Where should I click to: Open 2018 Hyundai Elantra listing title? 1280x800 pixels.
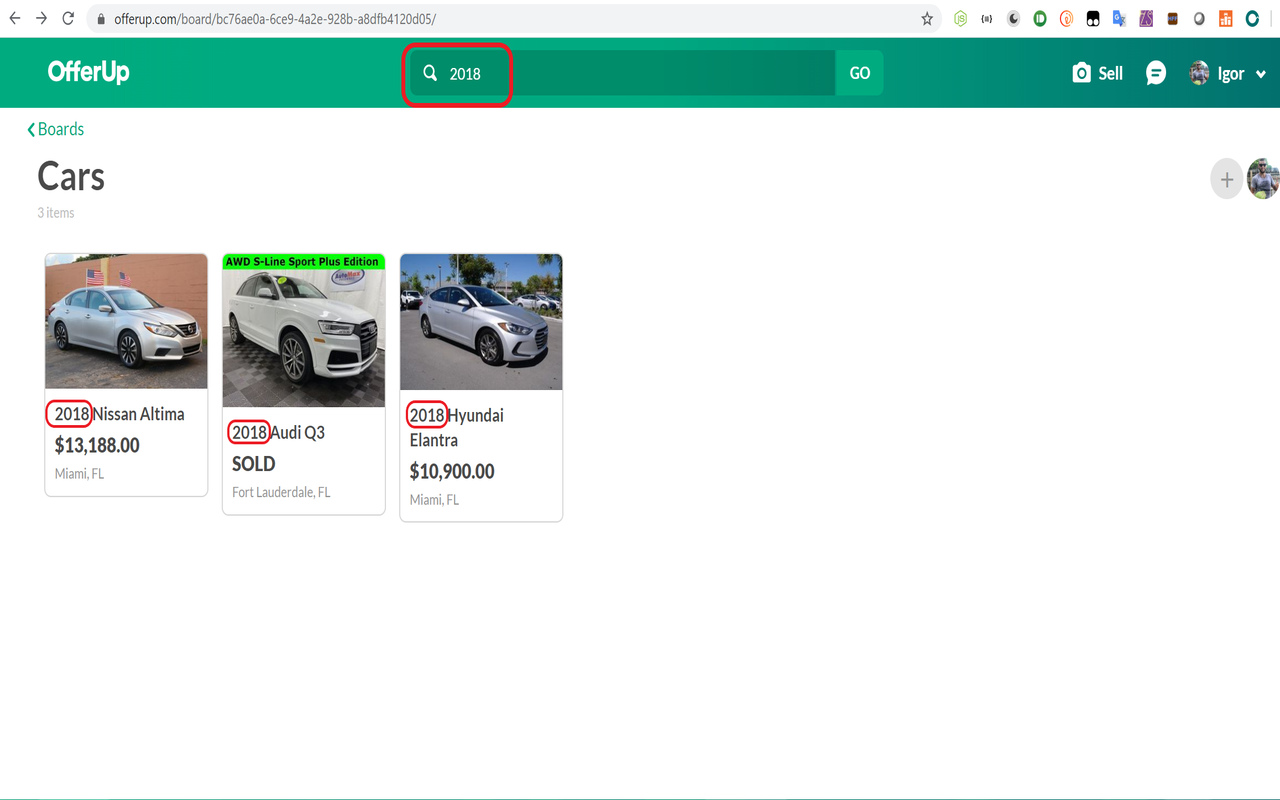(x=457, y=427)
